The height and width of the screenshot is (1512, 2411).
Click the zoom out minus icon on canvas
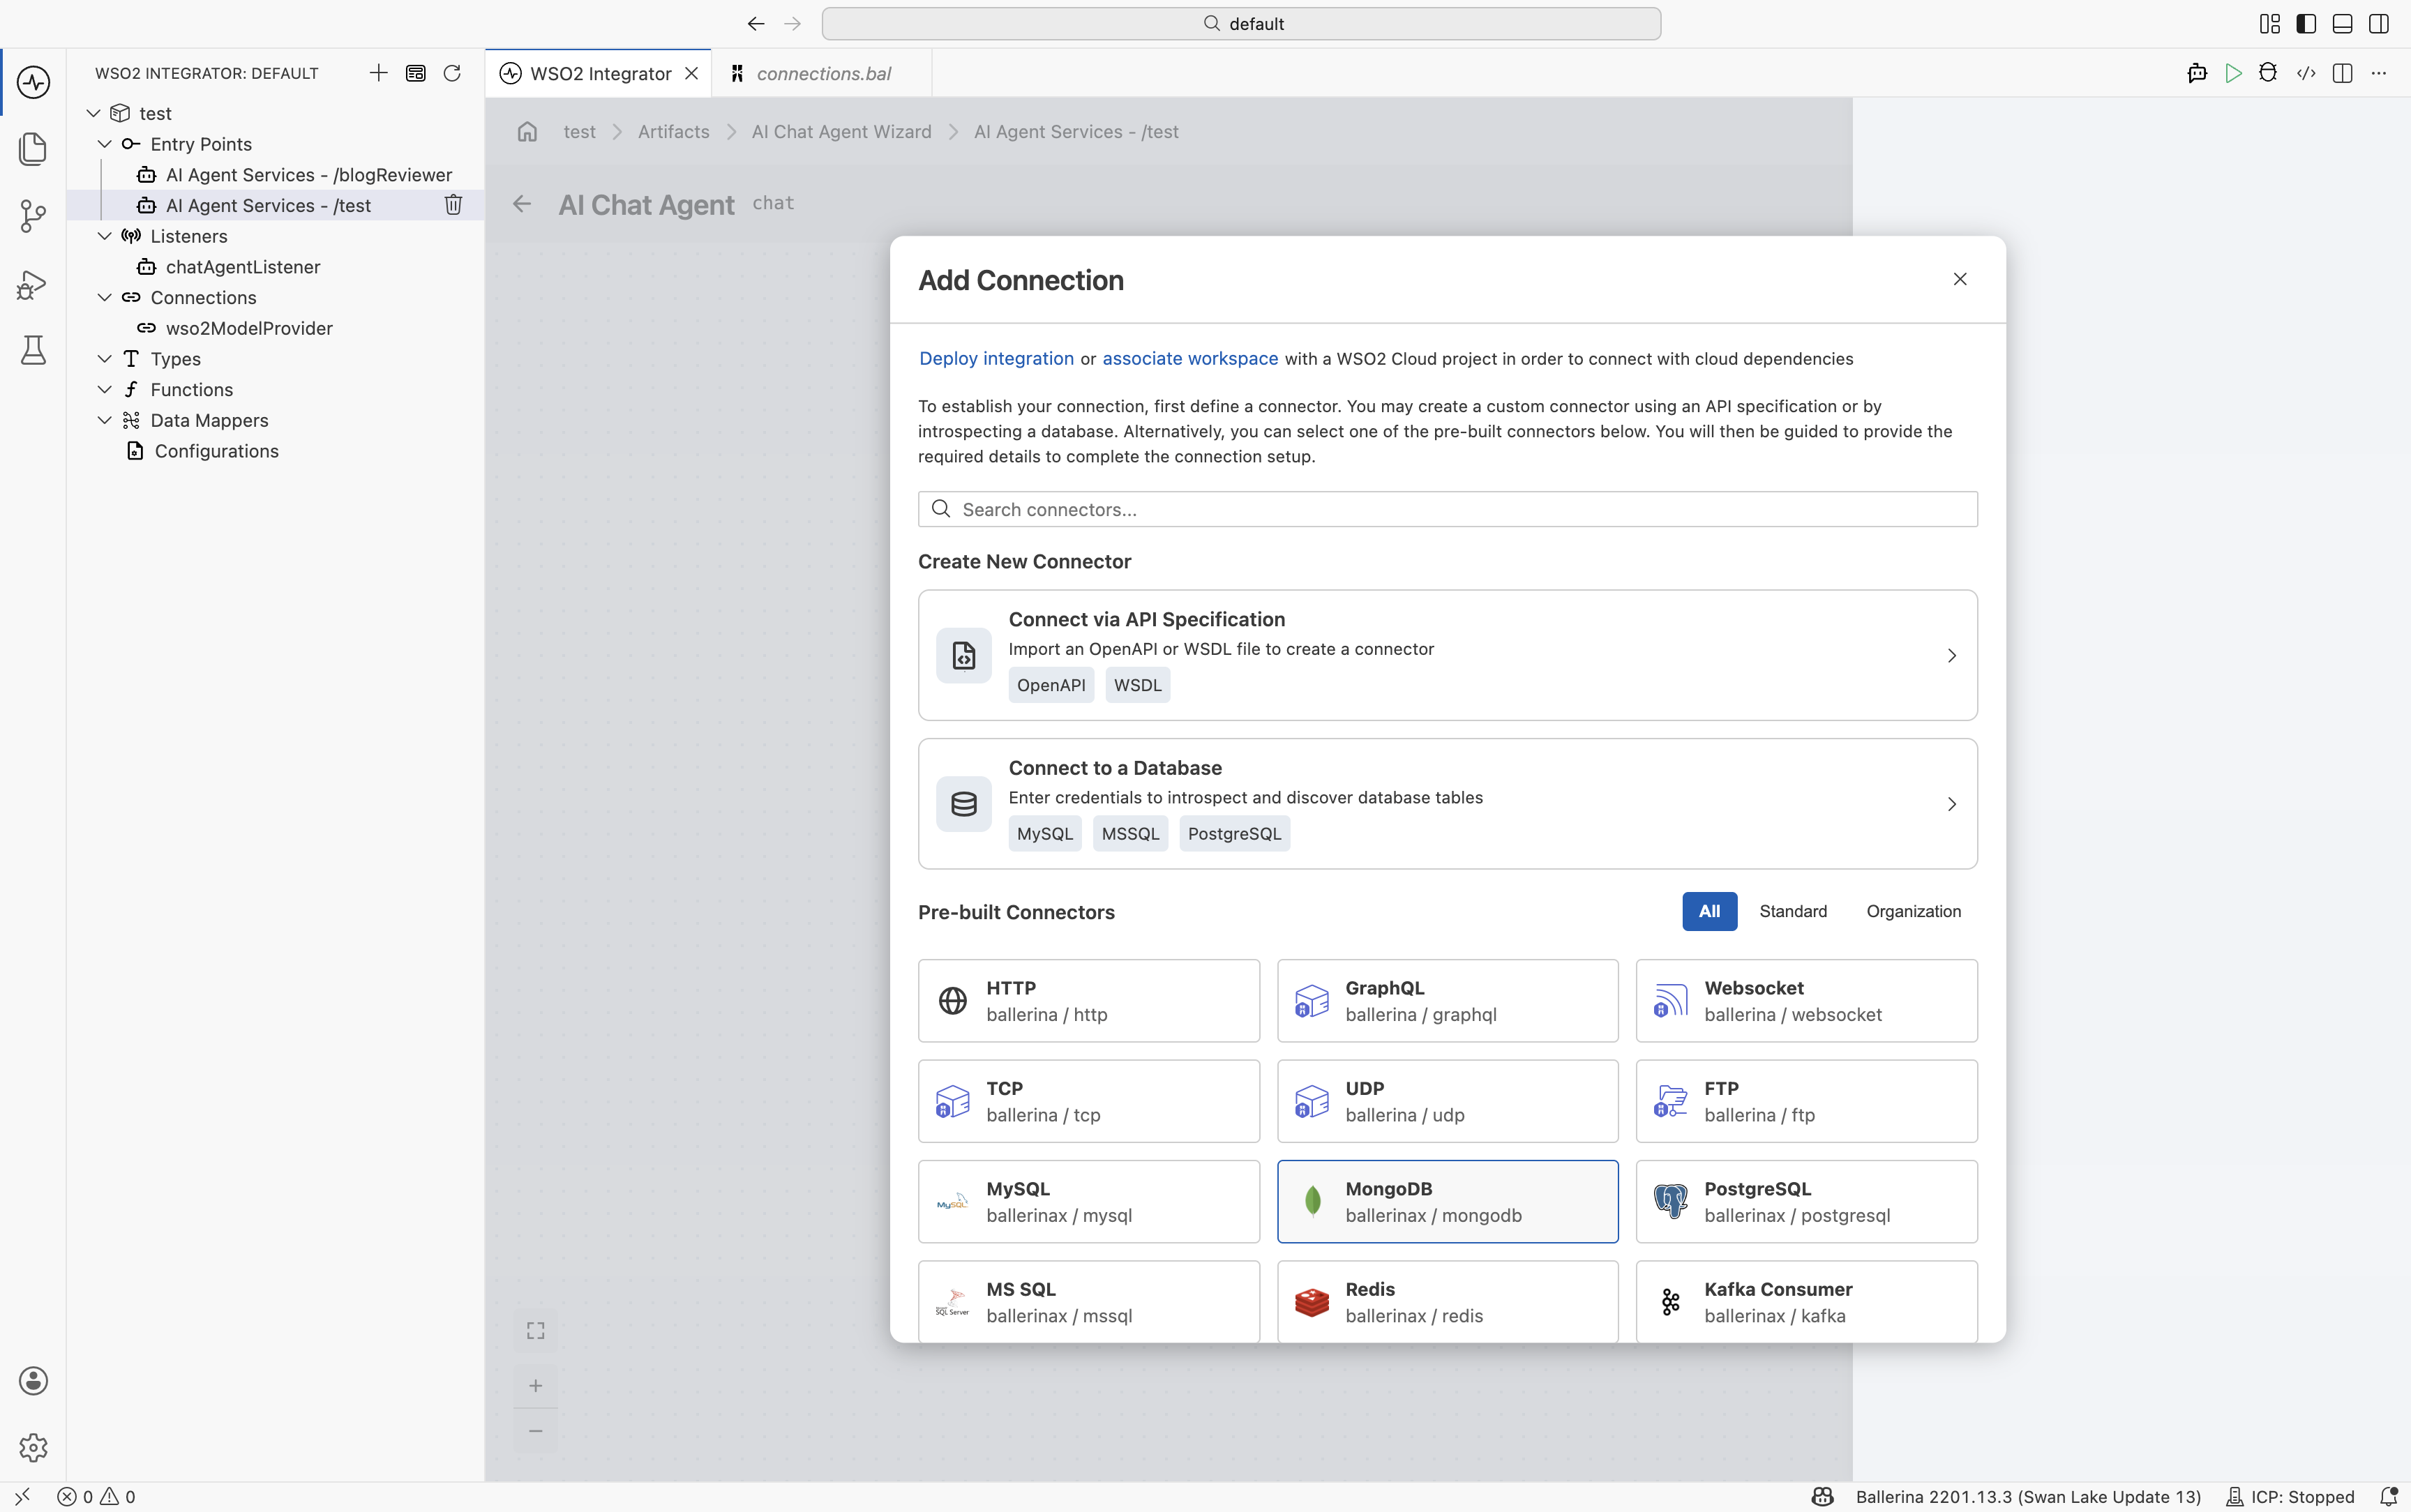tap(536, 1431)
